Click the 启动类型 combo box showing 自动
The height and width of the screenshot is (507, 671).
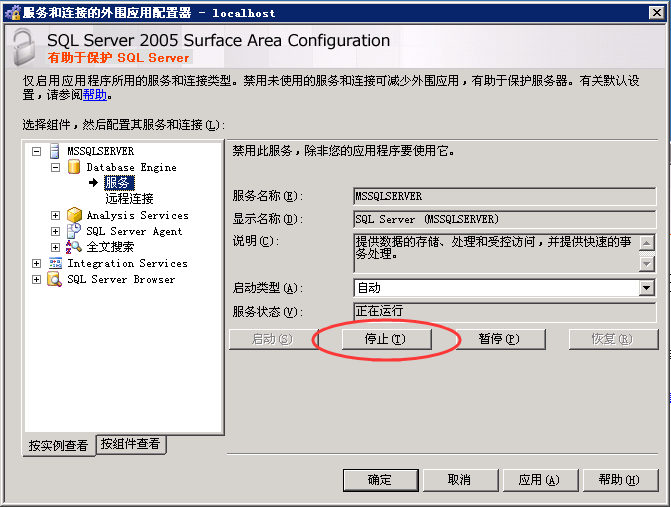(x=505, y=288)
